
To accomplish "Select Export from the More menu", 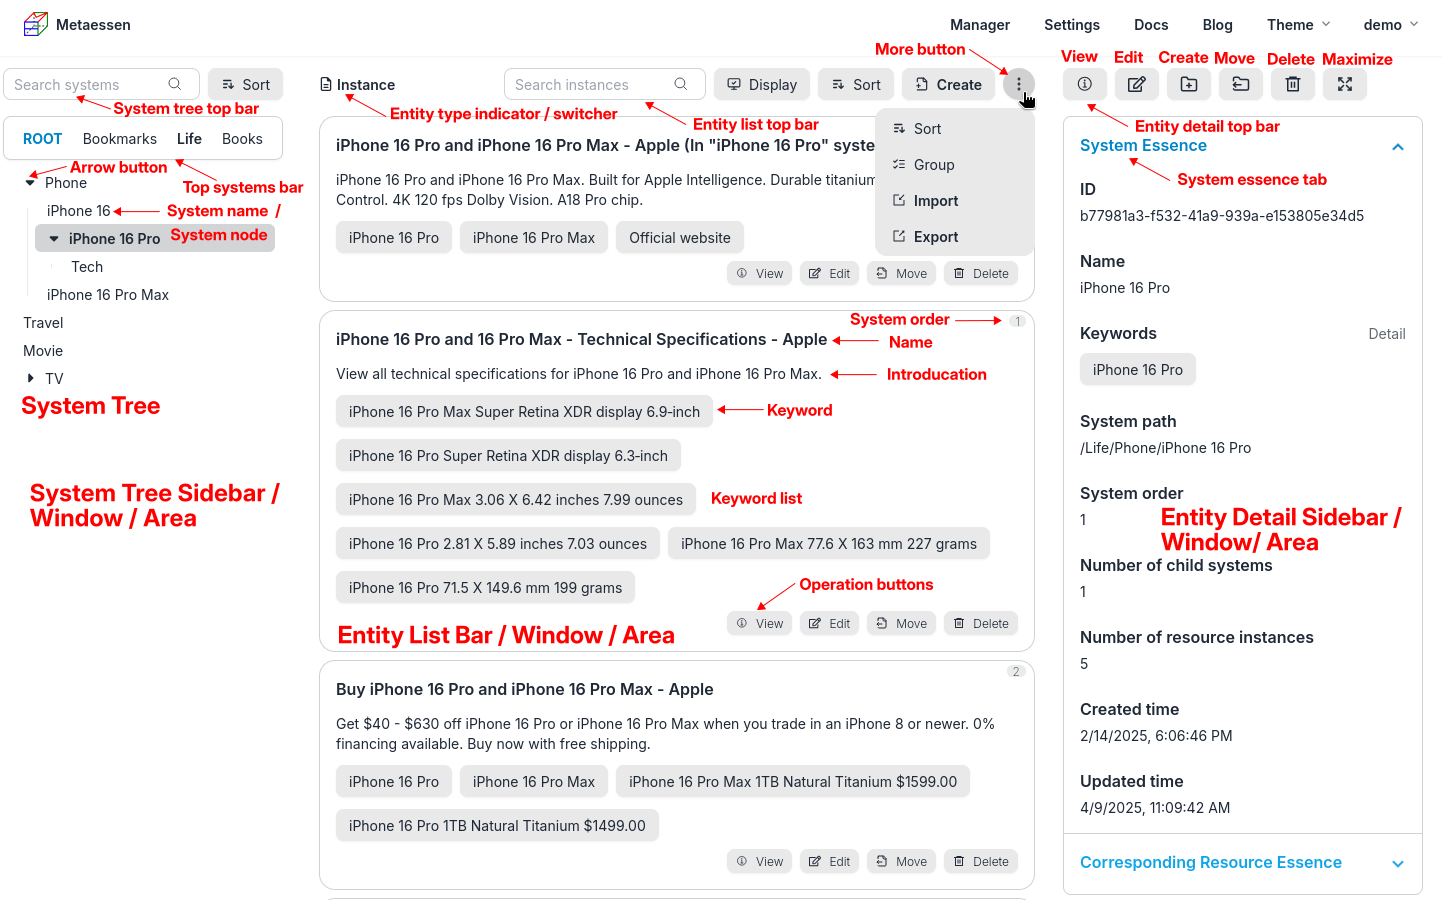I will 935,237.
